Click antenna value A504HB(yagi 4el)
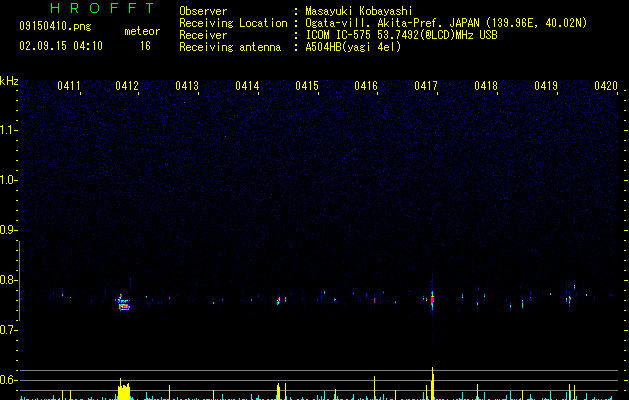This screenshot has width=629, height=400. click(353, 47)
